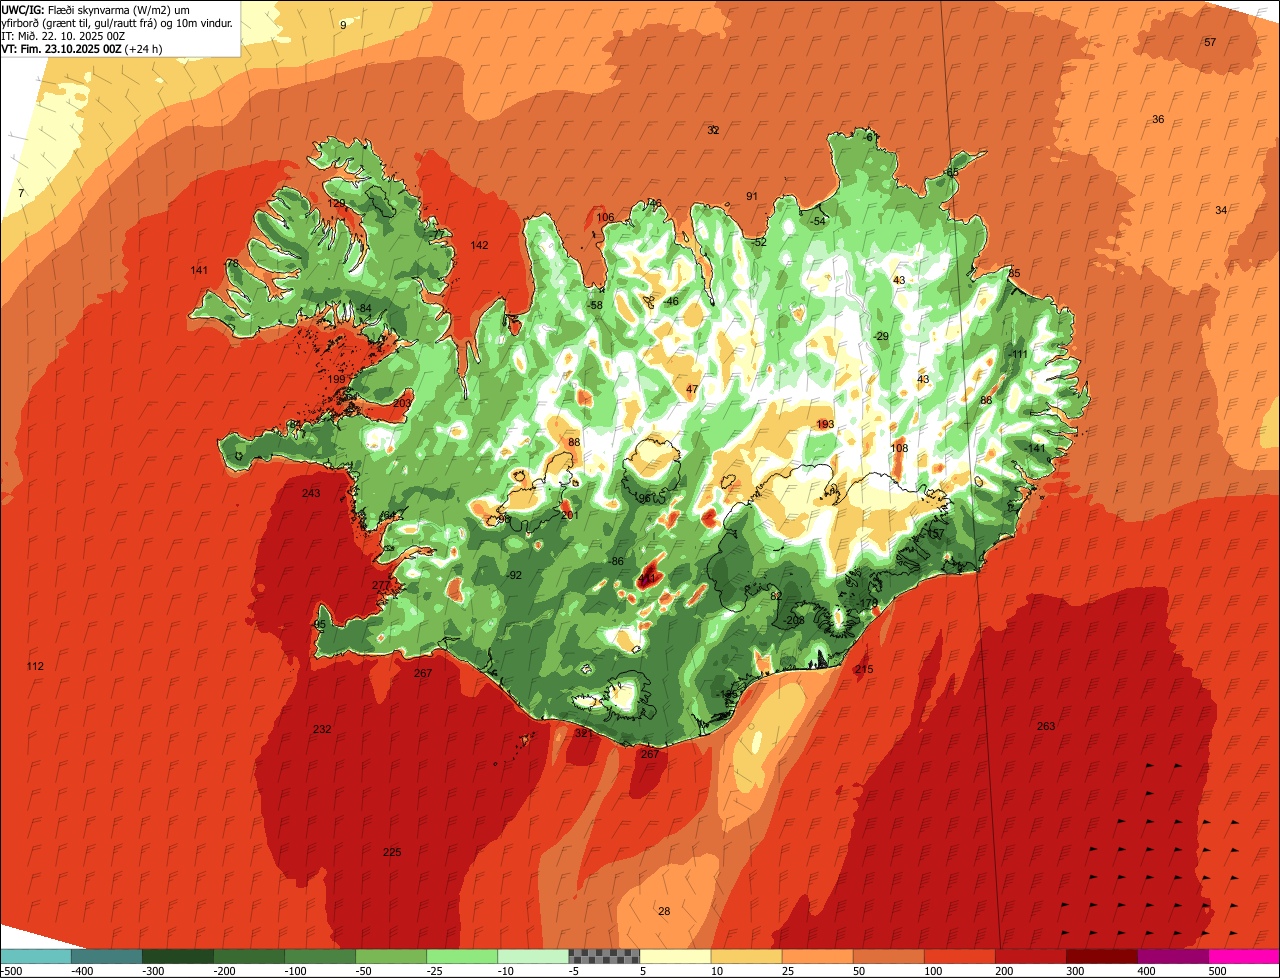The image size is (1280, 978).
Task: Click the '-54' value on the map
Action: tap(819, 221)
